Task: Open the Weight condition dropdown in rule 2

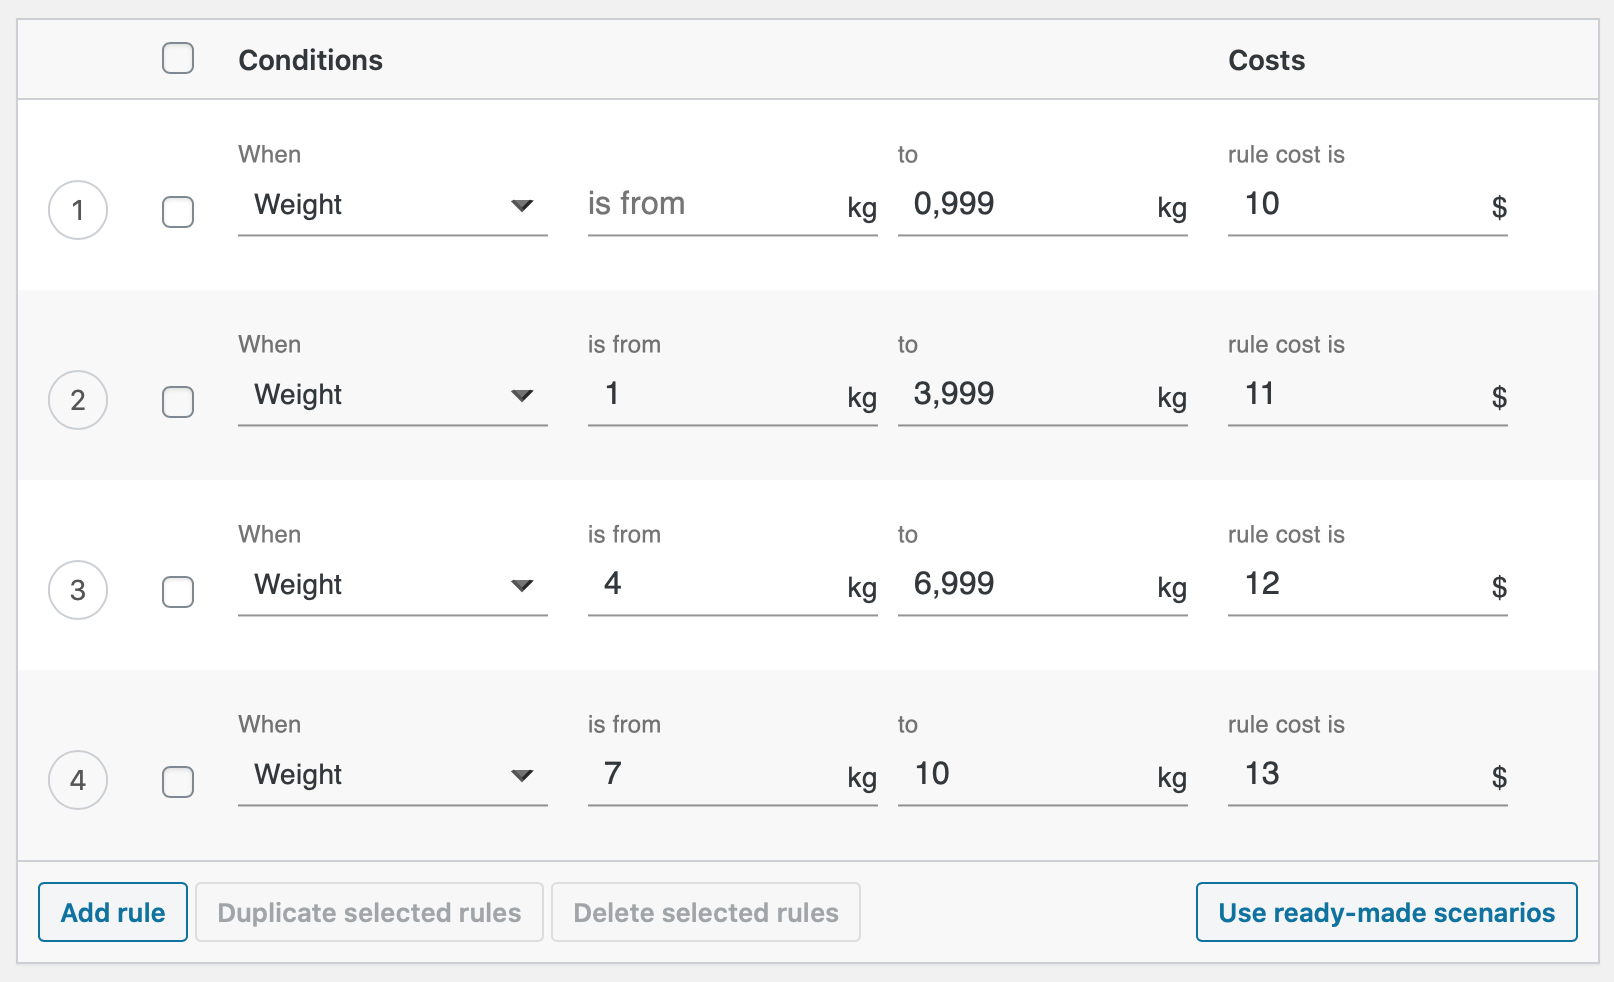Action: (392, 395)
